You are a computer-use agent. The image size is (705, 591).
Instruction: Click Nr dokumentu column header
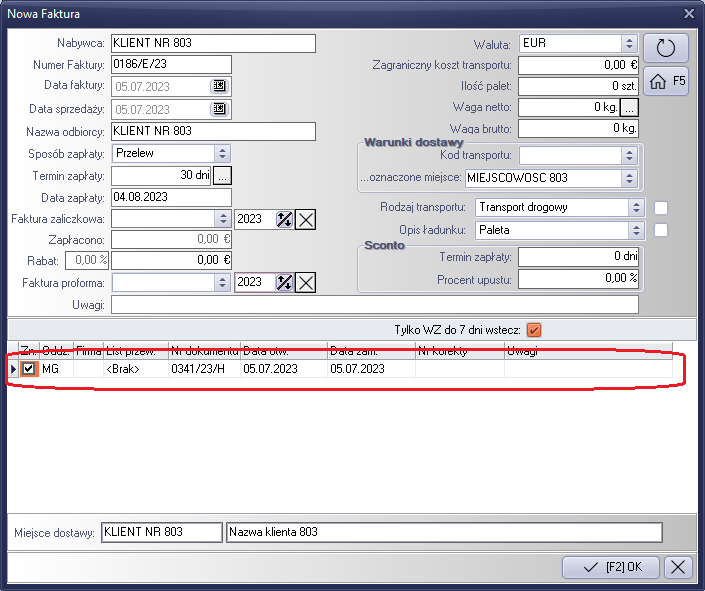pyautogui.click(x=204, y=351)
